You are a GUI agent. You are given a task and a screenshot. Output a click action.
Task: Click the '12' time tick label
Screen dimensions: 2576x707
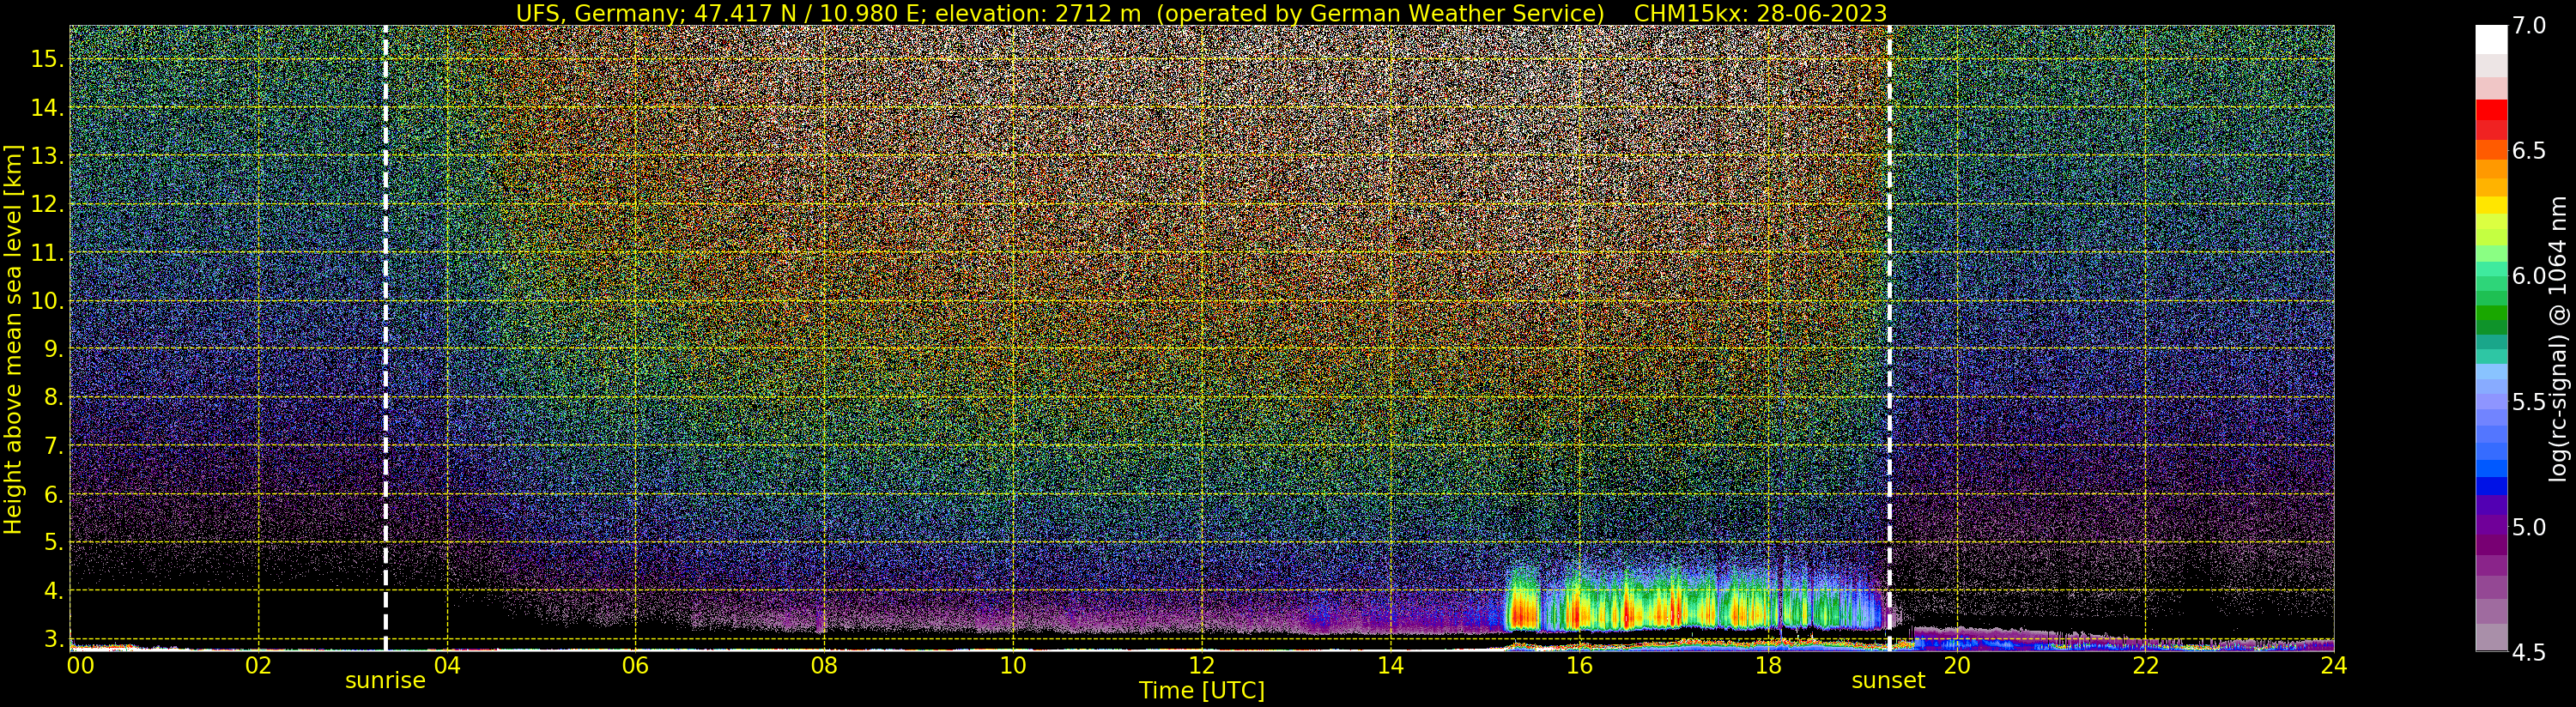point(1202,665)
